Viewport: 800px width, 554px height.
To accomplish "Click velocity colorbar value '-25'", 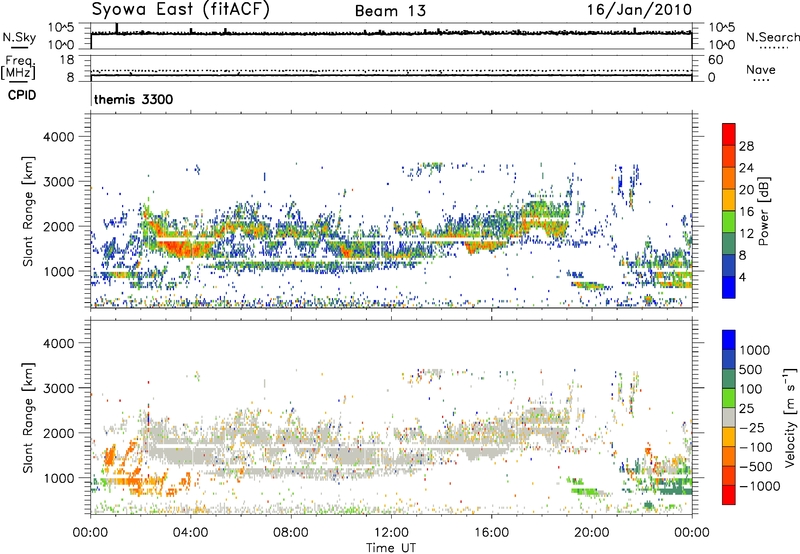I will (752, 428).
